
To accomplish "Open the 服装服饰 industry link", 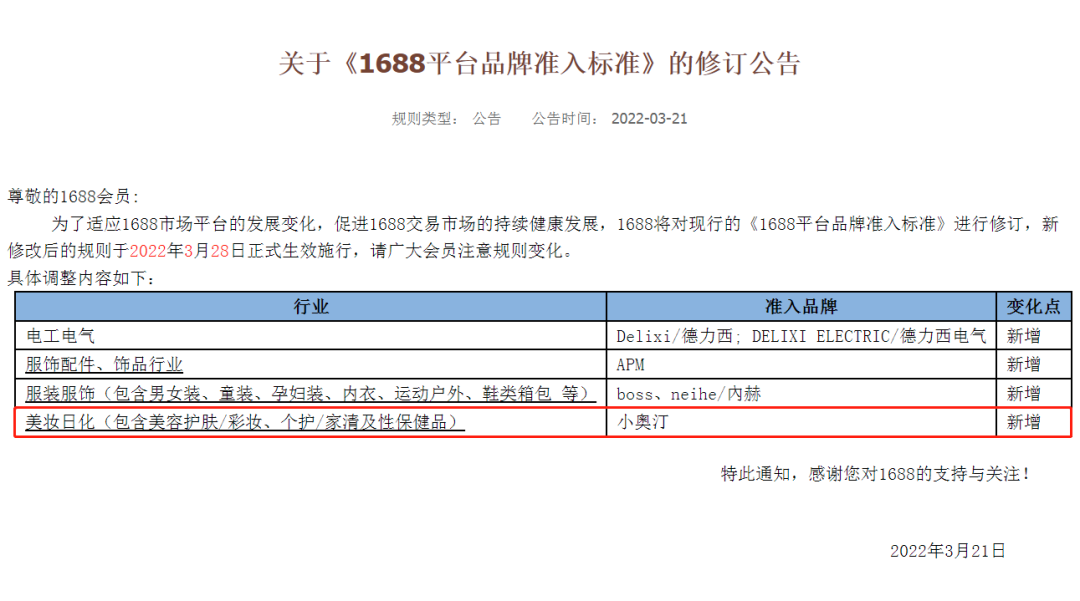I will [x=310, y=394].
